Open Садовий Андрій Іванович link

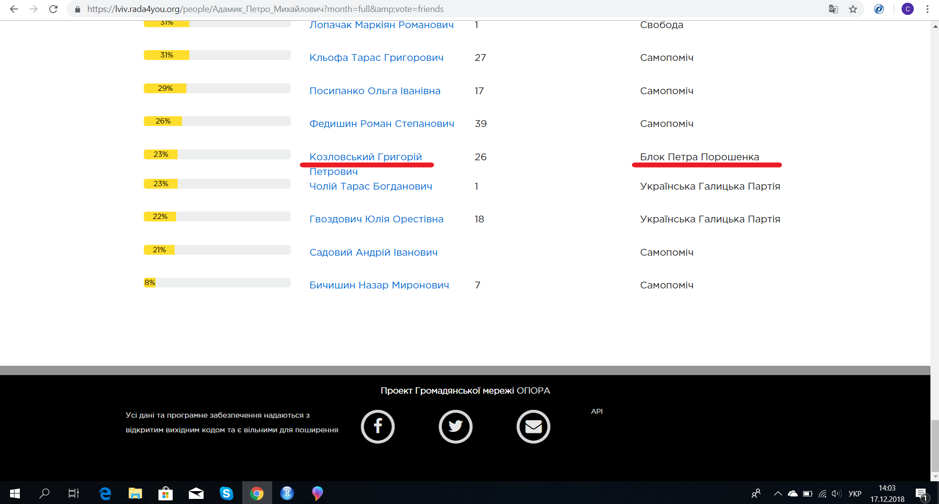coord(373,252)
